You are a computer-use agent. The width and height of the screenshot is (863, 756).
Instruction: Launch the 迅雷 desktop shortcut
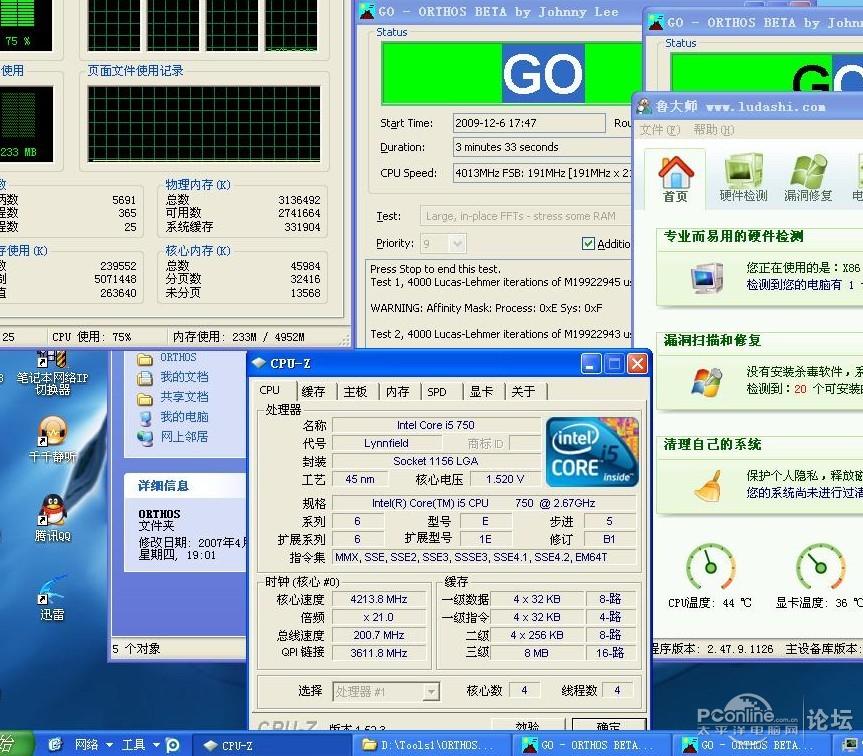[x=52, y=598]
